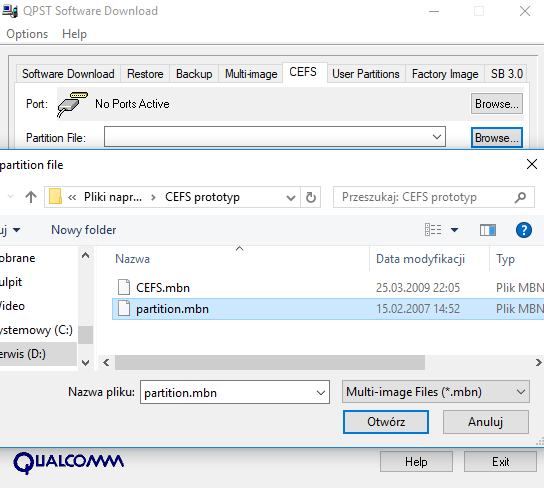Click the magnifier search icon
This screenshot has height=488, width=544.
520,197
